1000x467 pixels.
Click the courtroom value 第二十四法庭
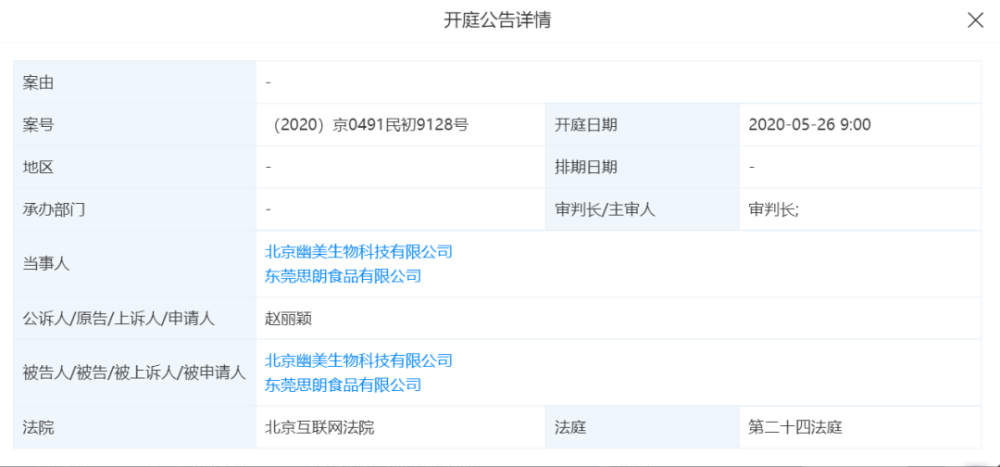click(795, 428)
